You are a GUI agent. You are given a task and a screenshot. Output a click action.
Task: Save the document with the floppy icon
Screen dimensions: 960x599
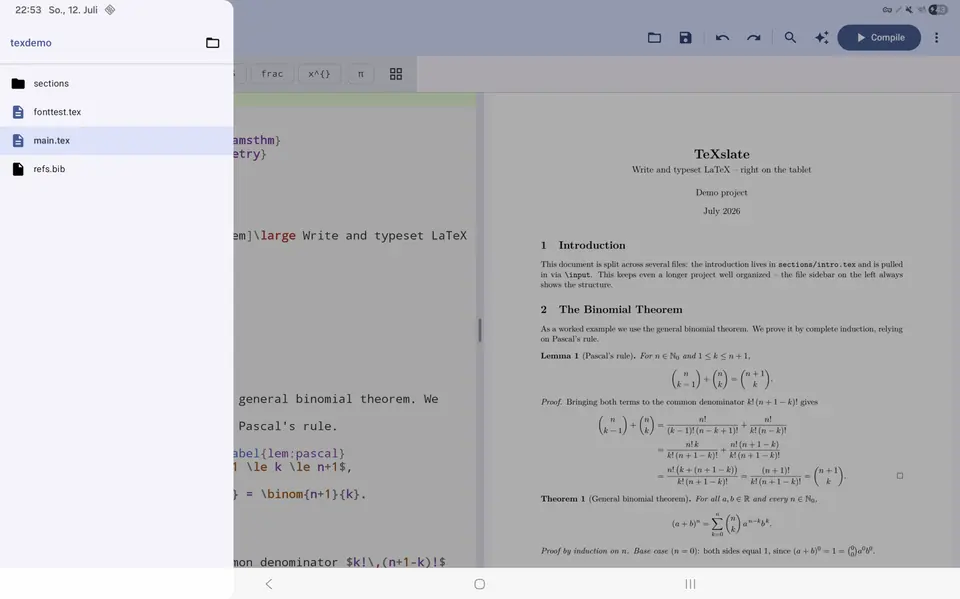(x=685, y=38)
